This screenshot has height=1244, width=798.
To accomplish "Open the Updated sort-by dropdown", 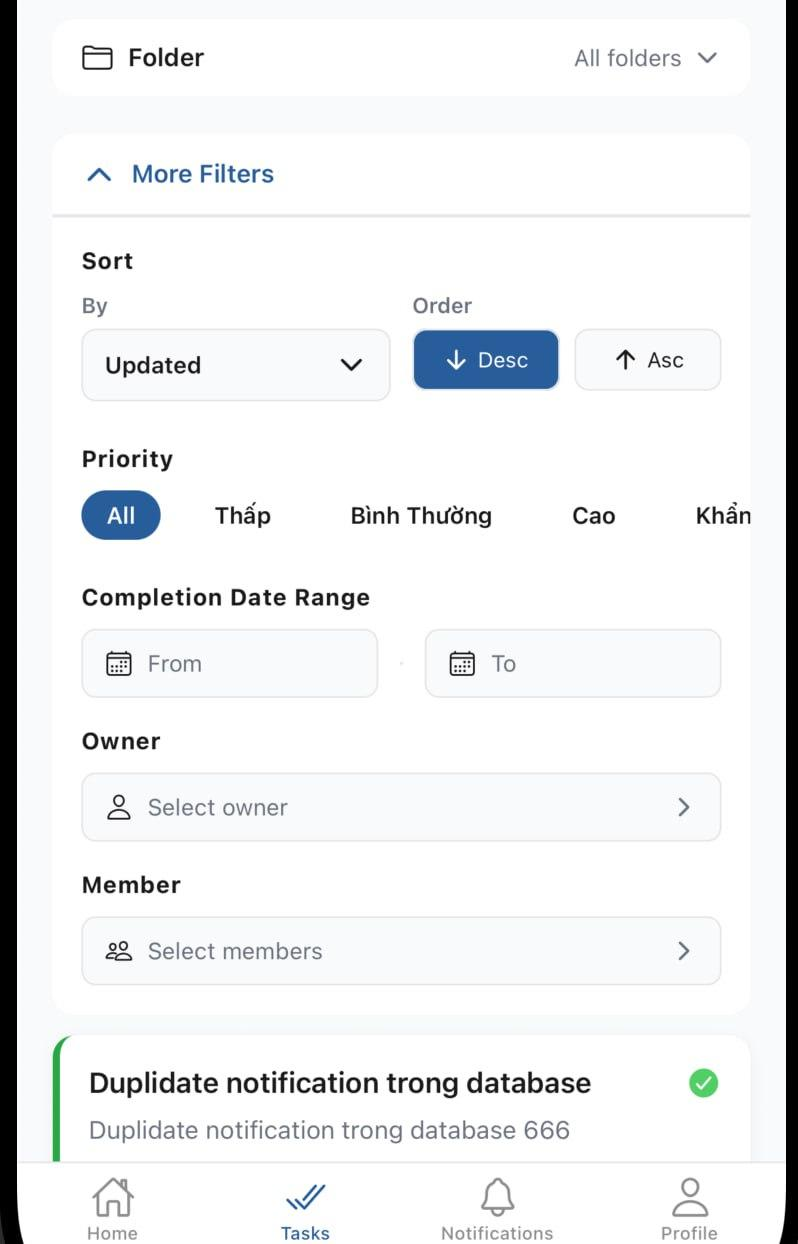I will 235,365.
